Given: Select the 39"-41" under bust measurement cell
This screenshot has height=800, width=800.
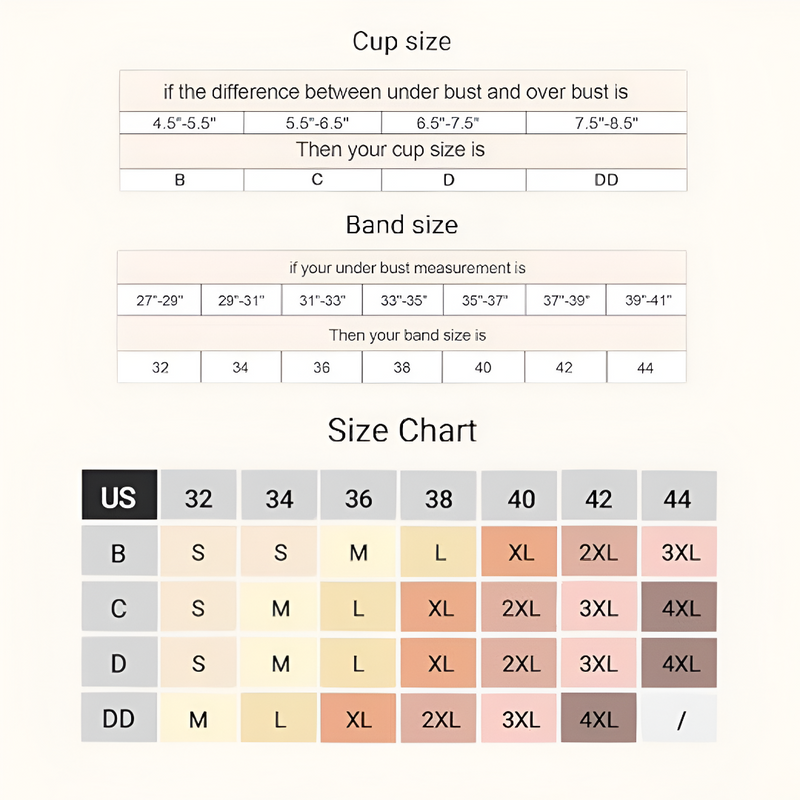Looking at the screenshot, I should click(645, 300).
